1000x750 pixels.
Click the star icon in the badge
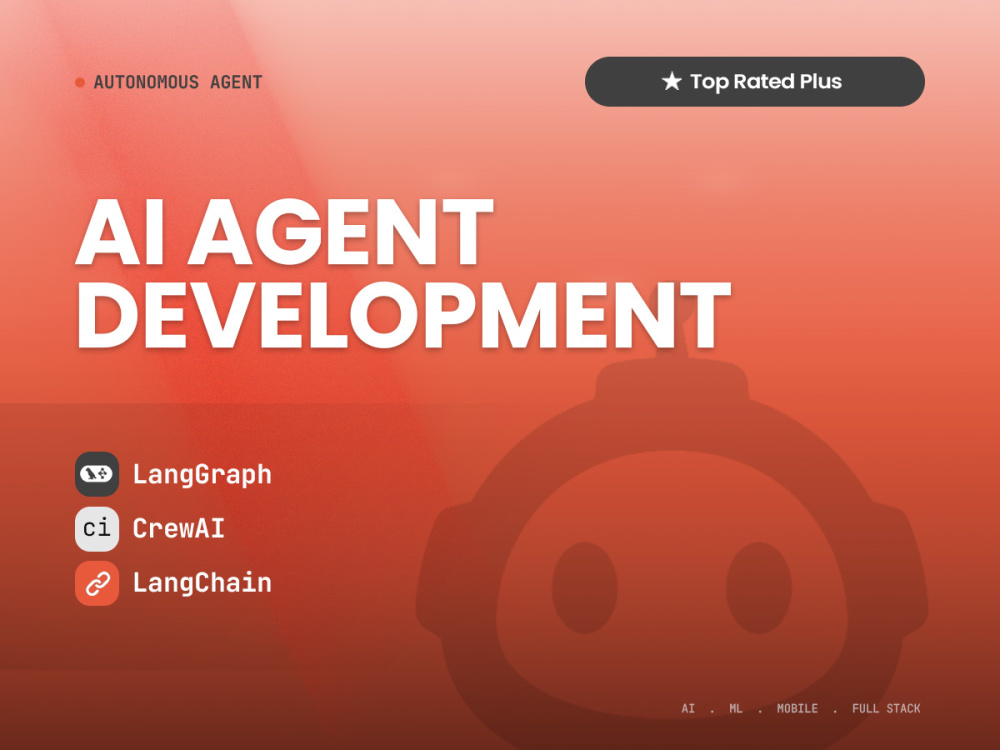coord(671,81)
